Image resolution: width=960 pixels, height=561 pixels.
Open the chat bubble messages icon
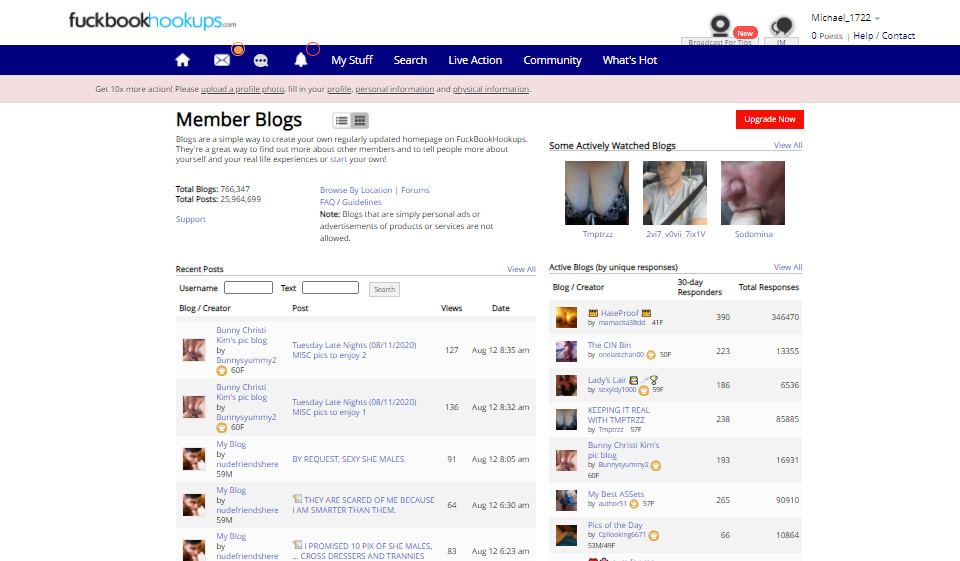(261, 60)
